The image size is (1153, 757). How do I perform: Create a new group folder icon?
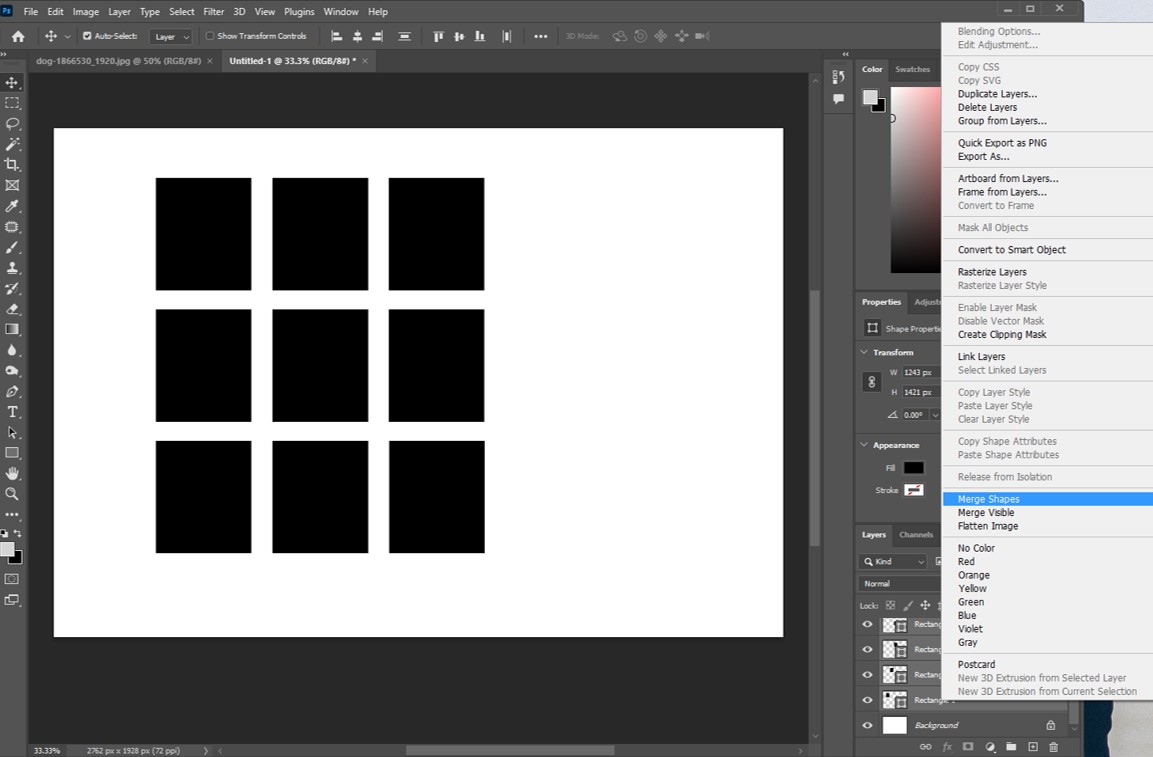[x=1011, y=747]
